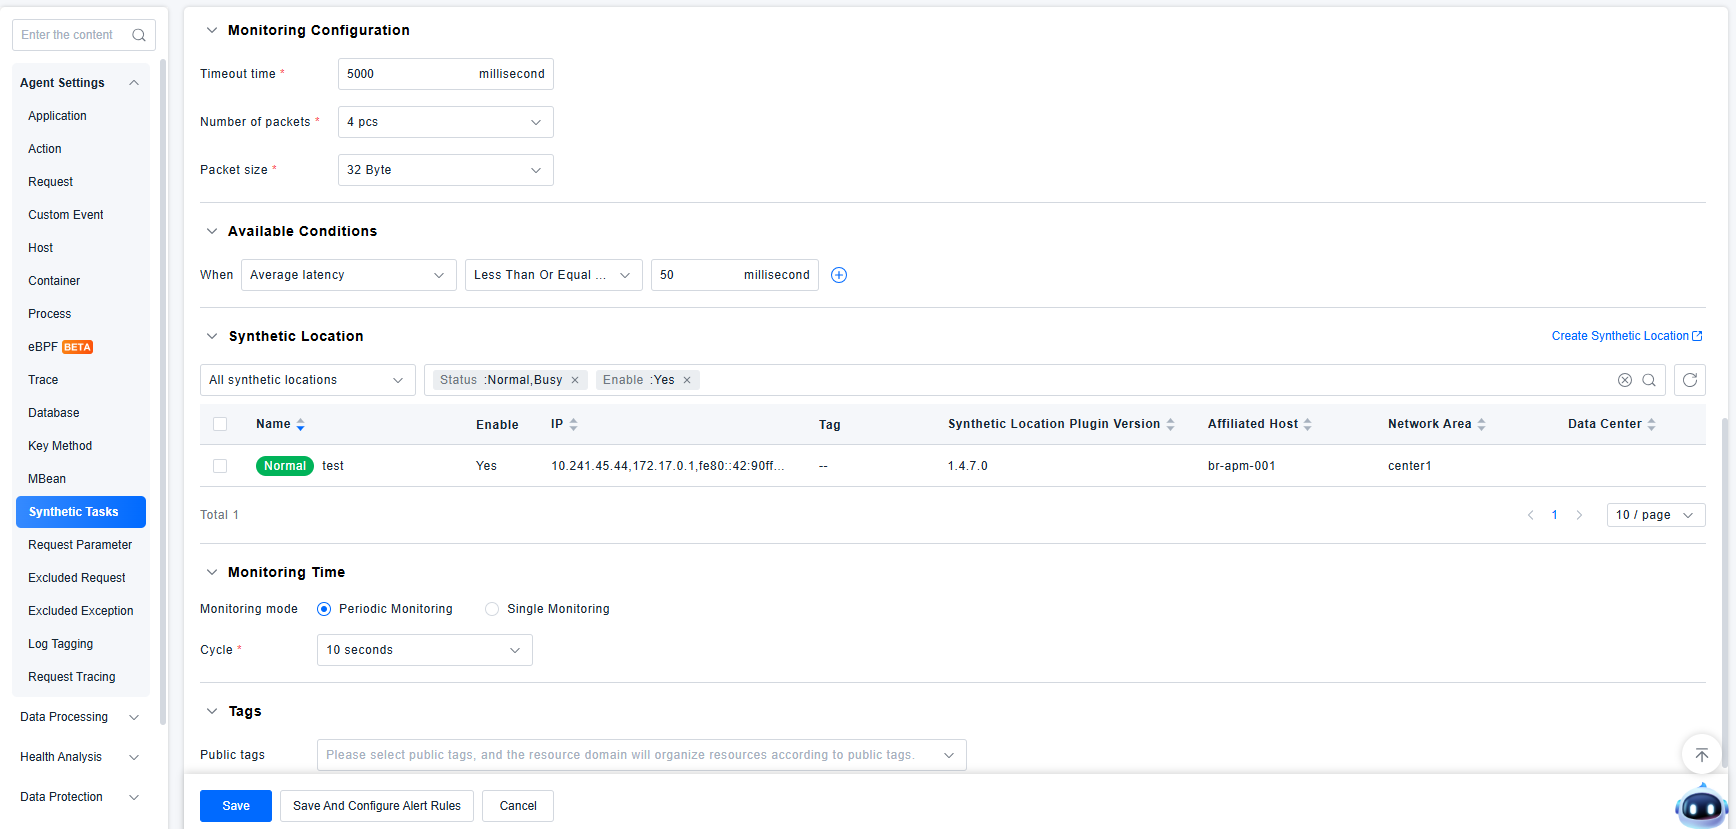
Task: Click into the Timeout time input field
Action: (405, 74)
